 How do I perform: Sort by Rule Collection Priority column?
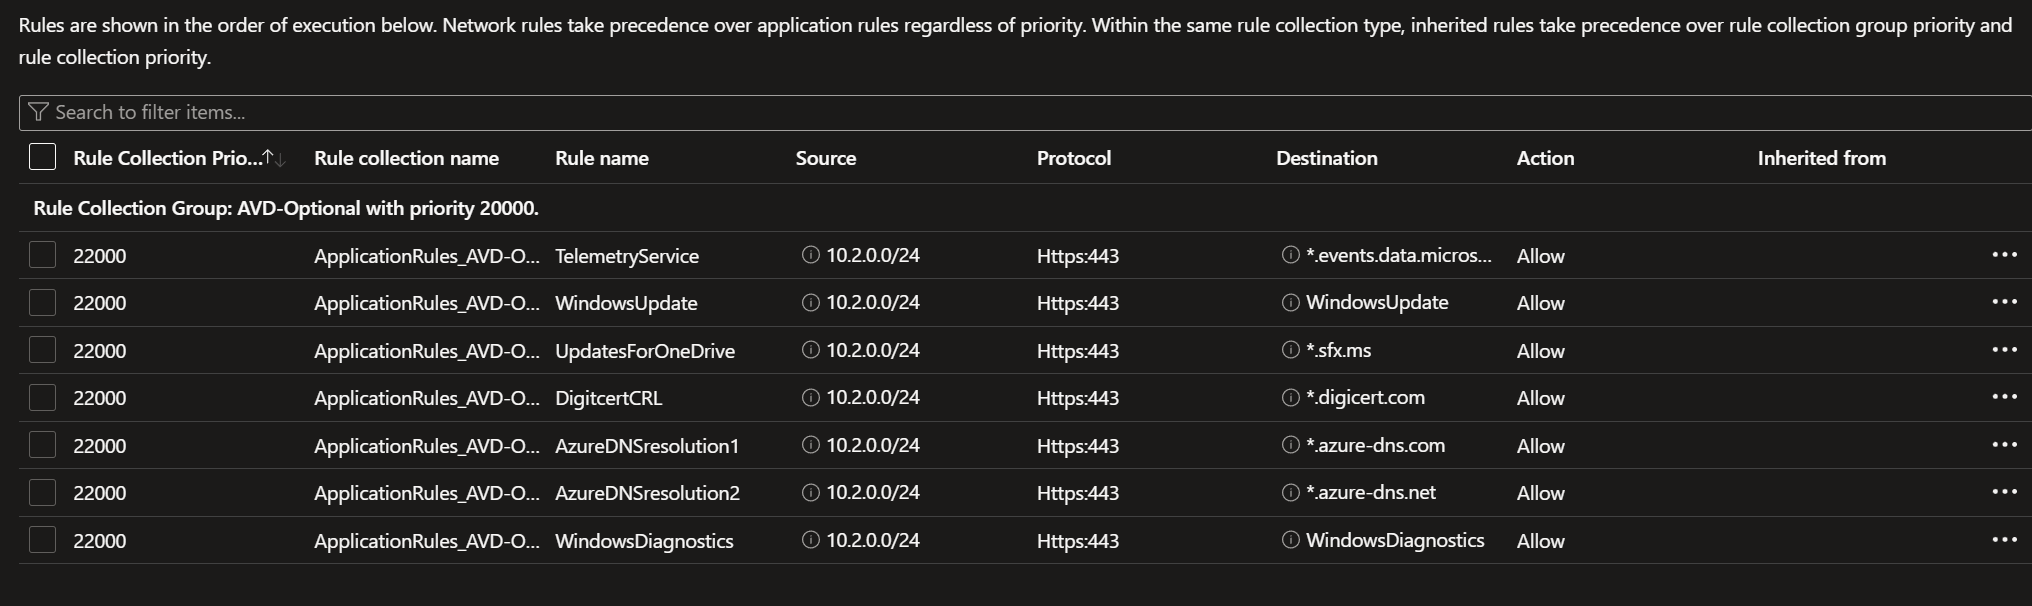[167, 158]
